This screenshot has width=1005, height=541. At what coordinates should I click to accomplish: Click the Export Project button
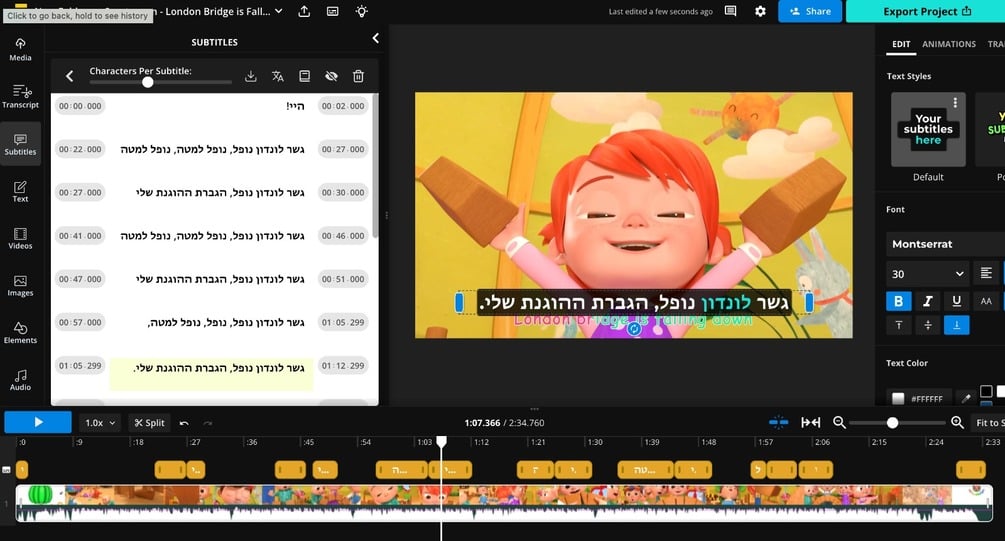(x=926, y=11)
